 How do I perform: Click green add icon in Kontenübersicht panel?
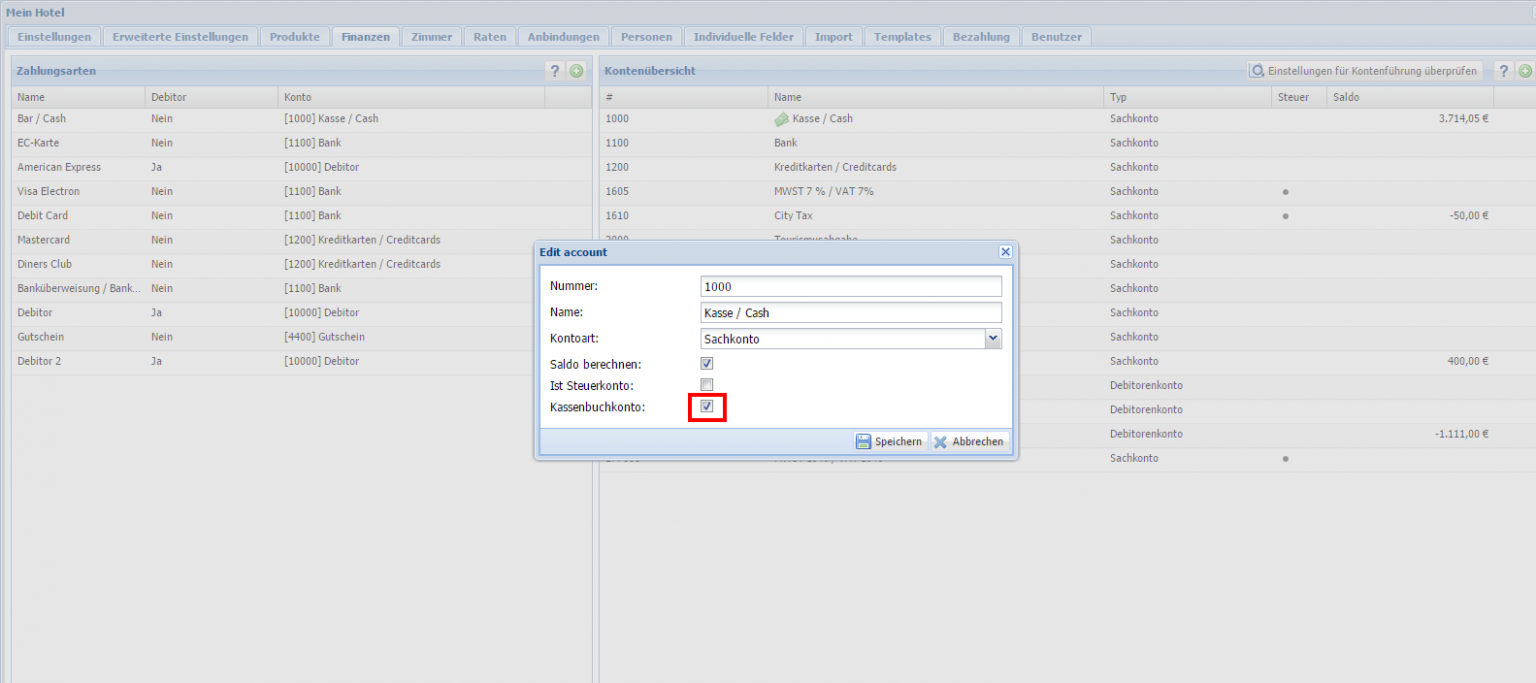[x=1524, y=71]
